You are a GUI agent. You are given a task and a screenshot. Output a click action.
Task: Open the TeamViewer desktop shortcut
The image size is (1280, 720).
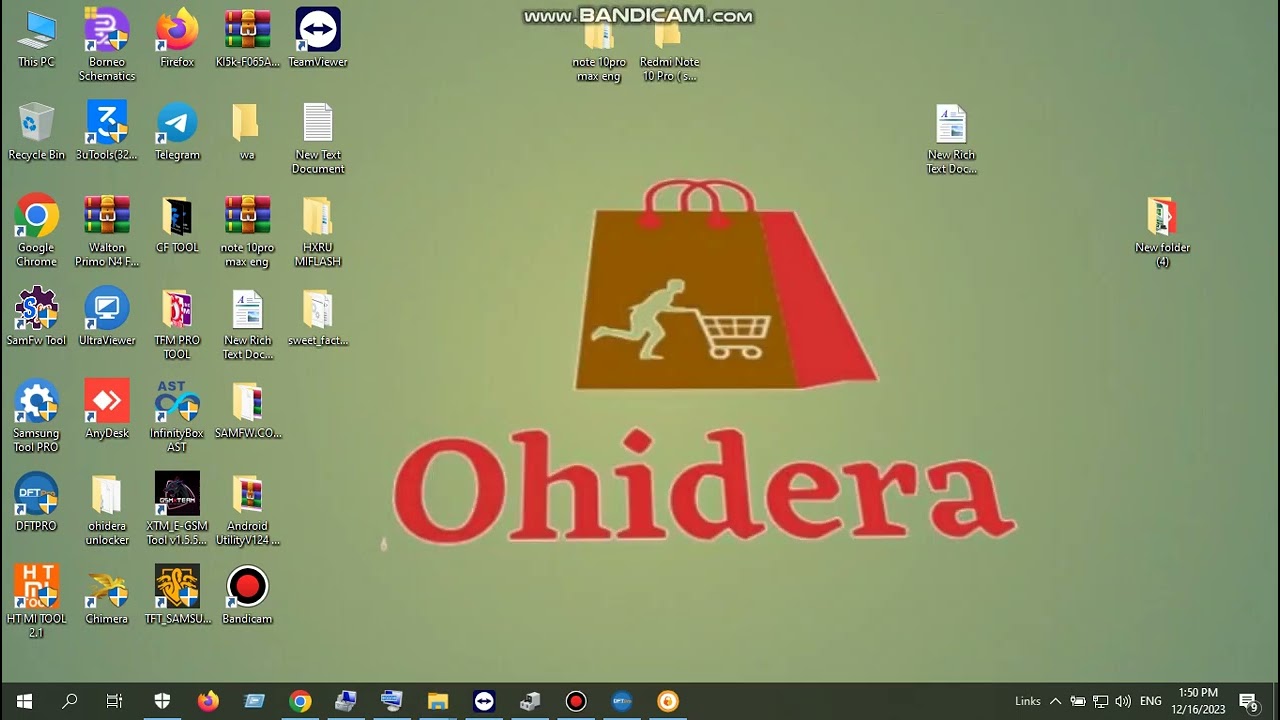click(x=318, y=38)
